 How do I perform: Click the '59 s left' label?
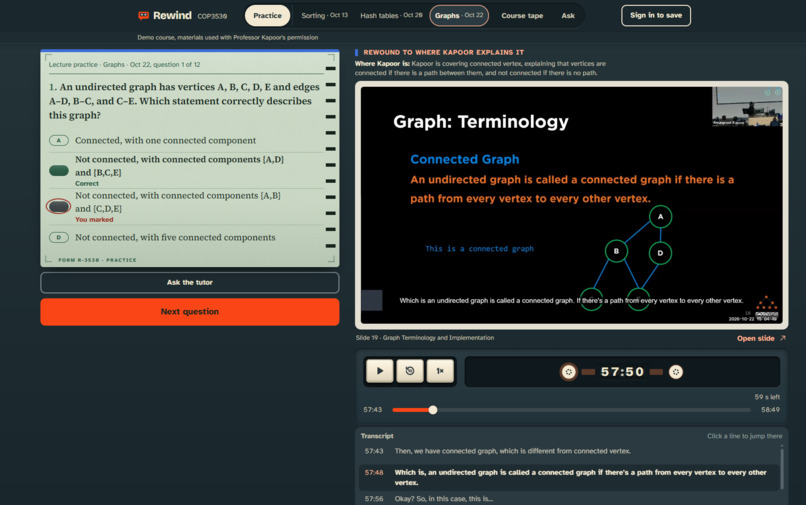[x=767, y=397]
